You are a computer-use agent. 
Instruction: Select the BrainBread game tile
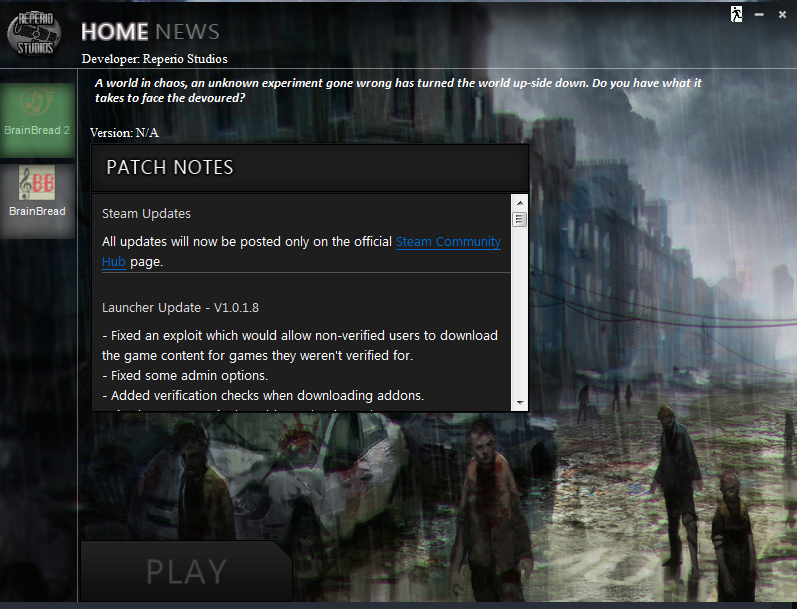(x=38, y=201)
